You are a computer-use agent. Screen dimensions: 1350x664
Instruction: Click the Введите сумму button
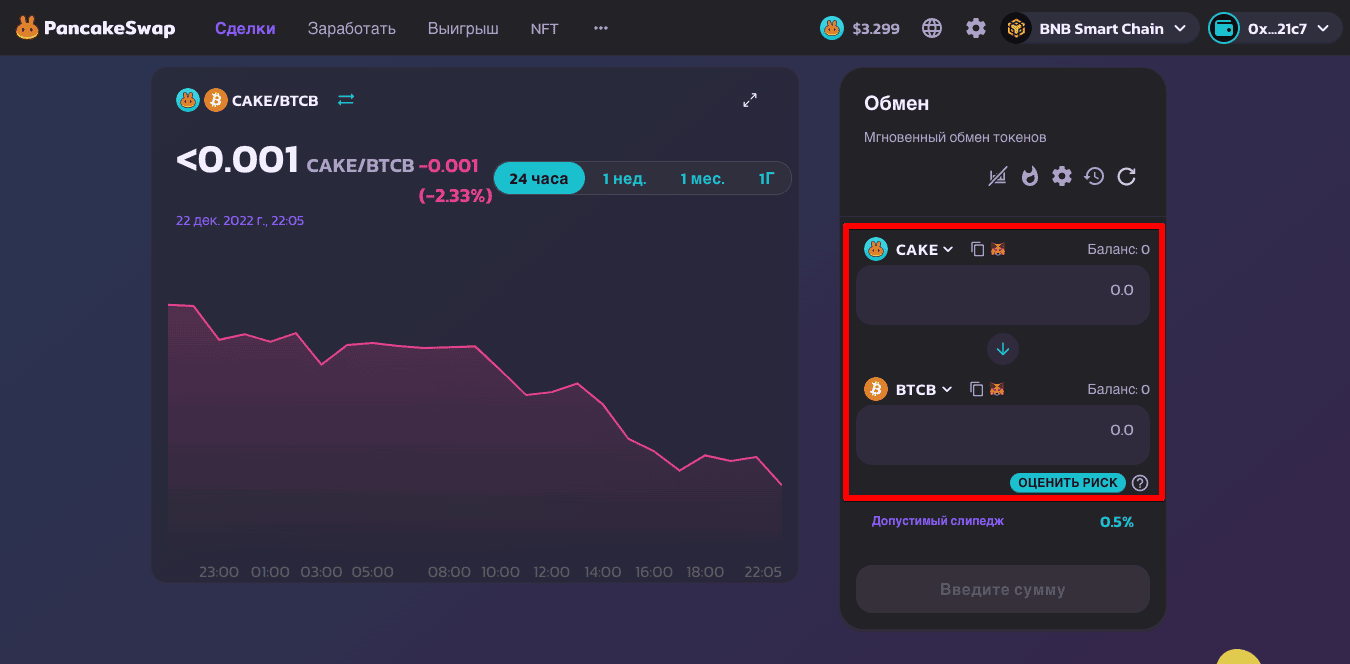click(1003, 589)
